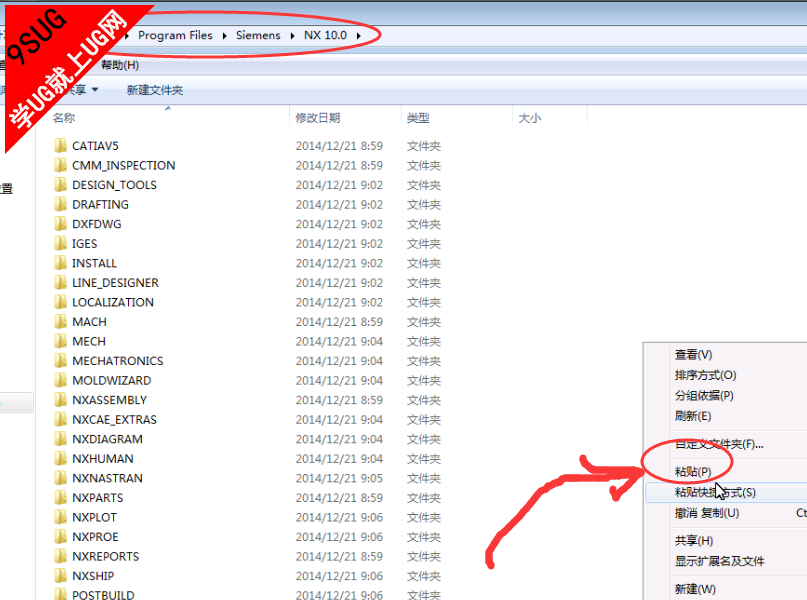Expand arrow after Program Files in address bar
This screenshot has height=600, width=807.
pyautogui.click(x=224, y=36)
